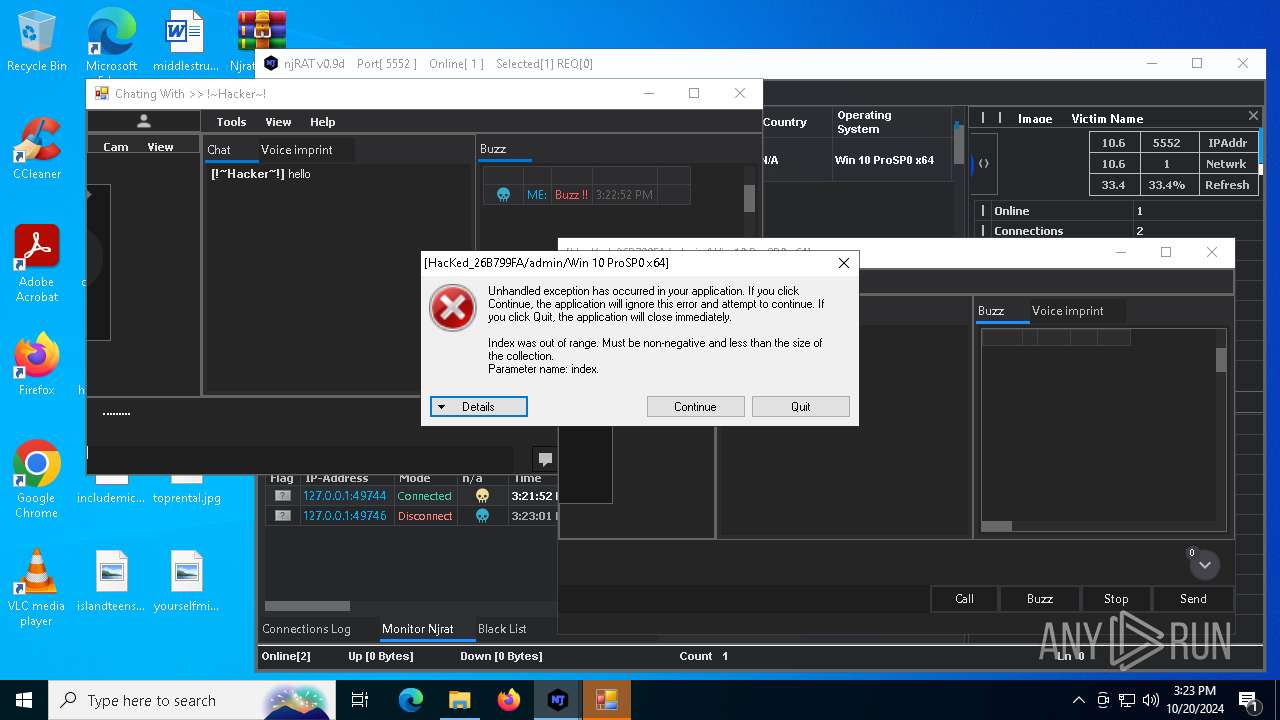
Task: Click the Cam column header
Action: [x=116, y=147]
